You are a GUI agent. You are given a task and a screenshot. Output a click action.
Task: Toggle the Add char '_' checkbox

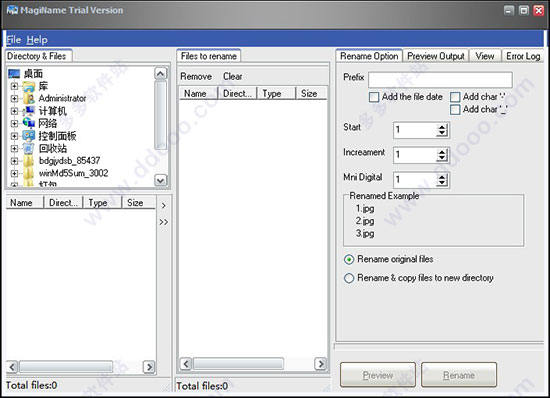click(x=455, y=110)
